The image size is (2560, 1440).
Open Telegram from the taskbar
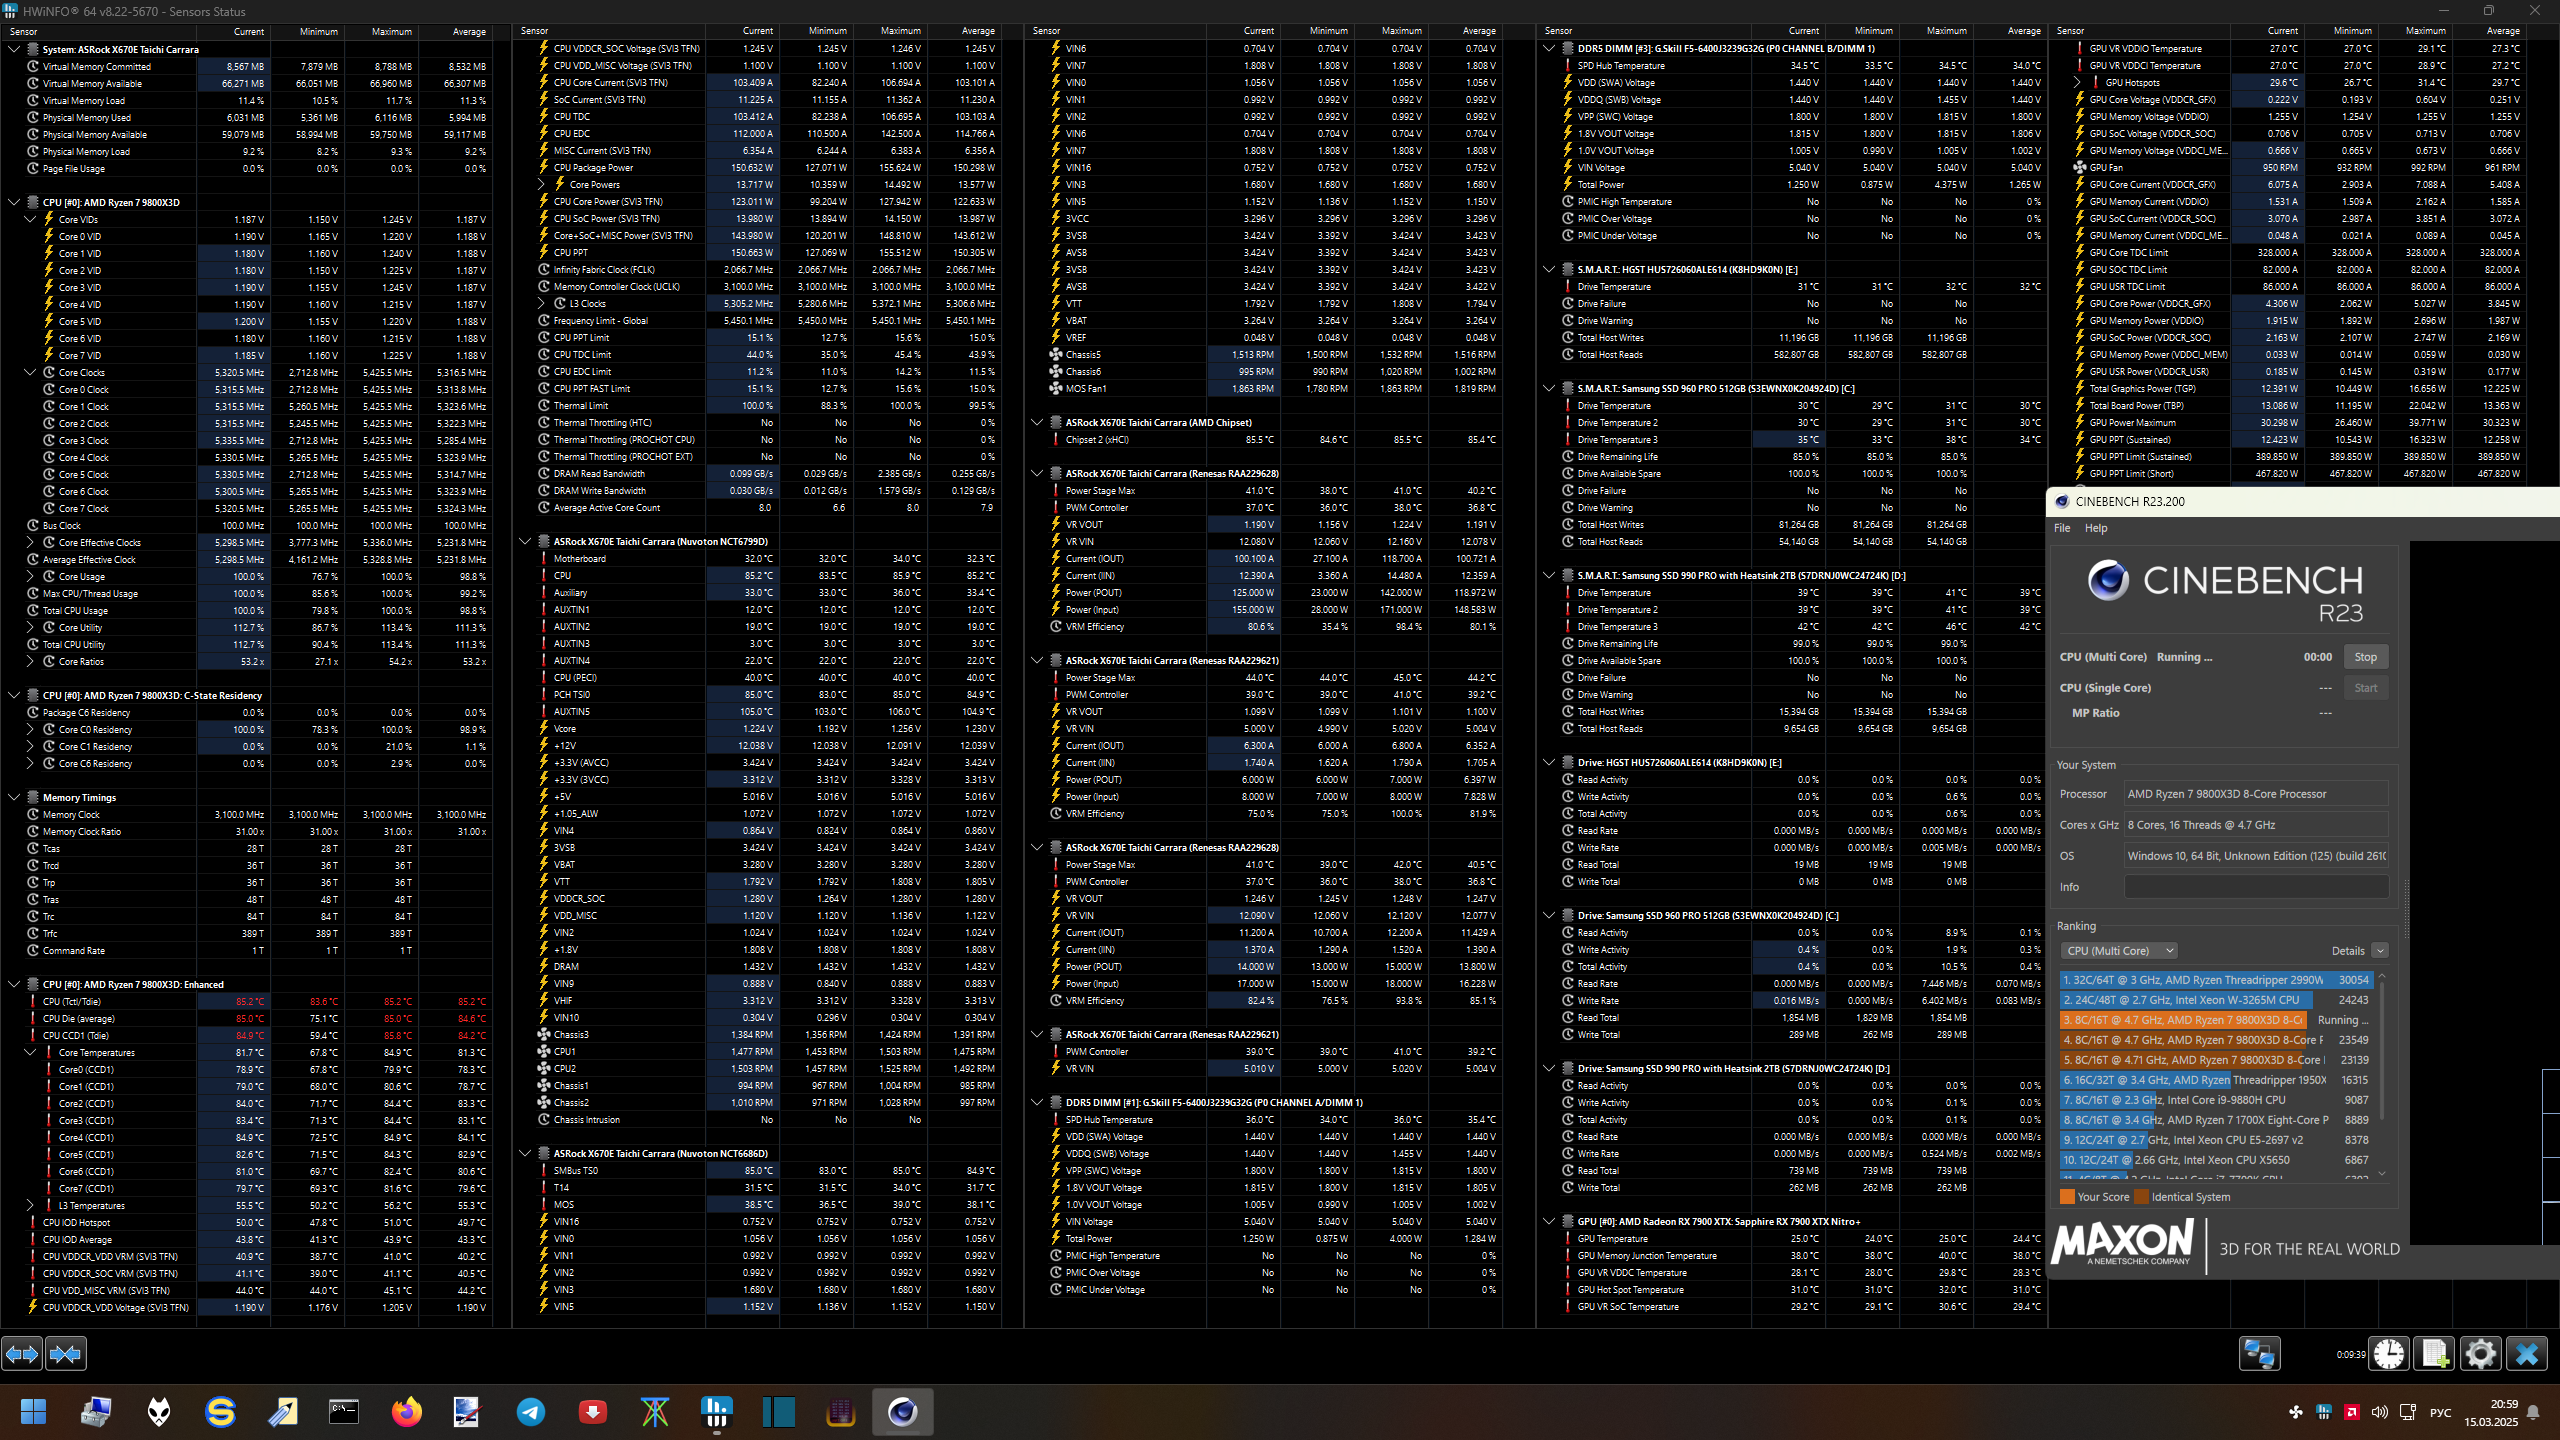[x=531, y=1412]
